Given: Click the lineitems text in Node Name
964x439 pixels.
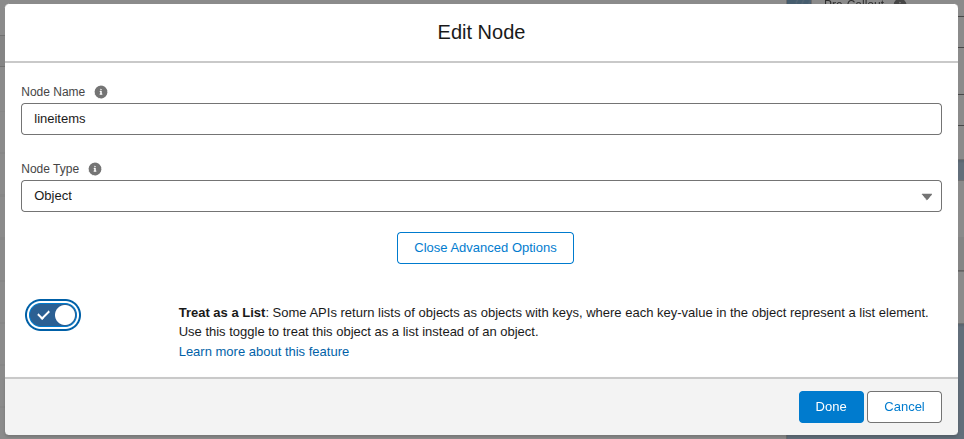Looking at the screenshot, I should coord(60,119).
